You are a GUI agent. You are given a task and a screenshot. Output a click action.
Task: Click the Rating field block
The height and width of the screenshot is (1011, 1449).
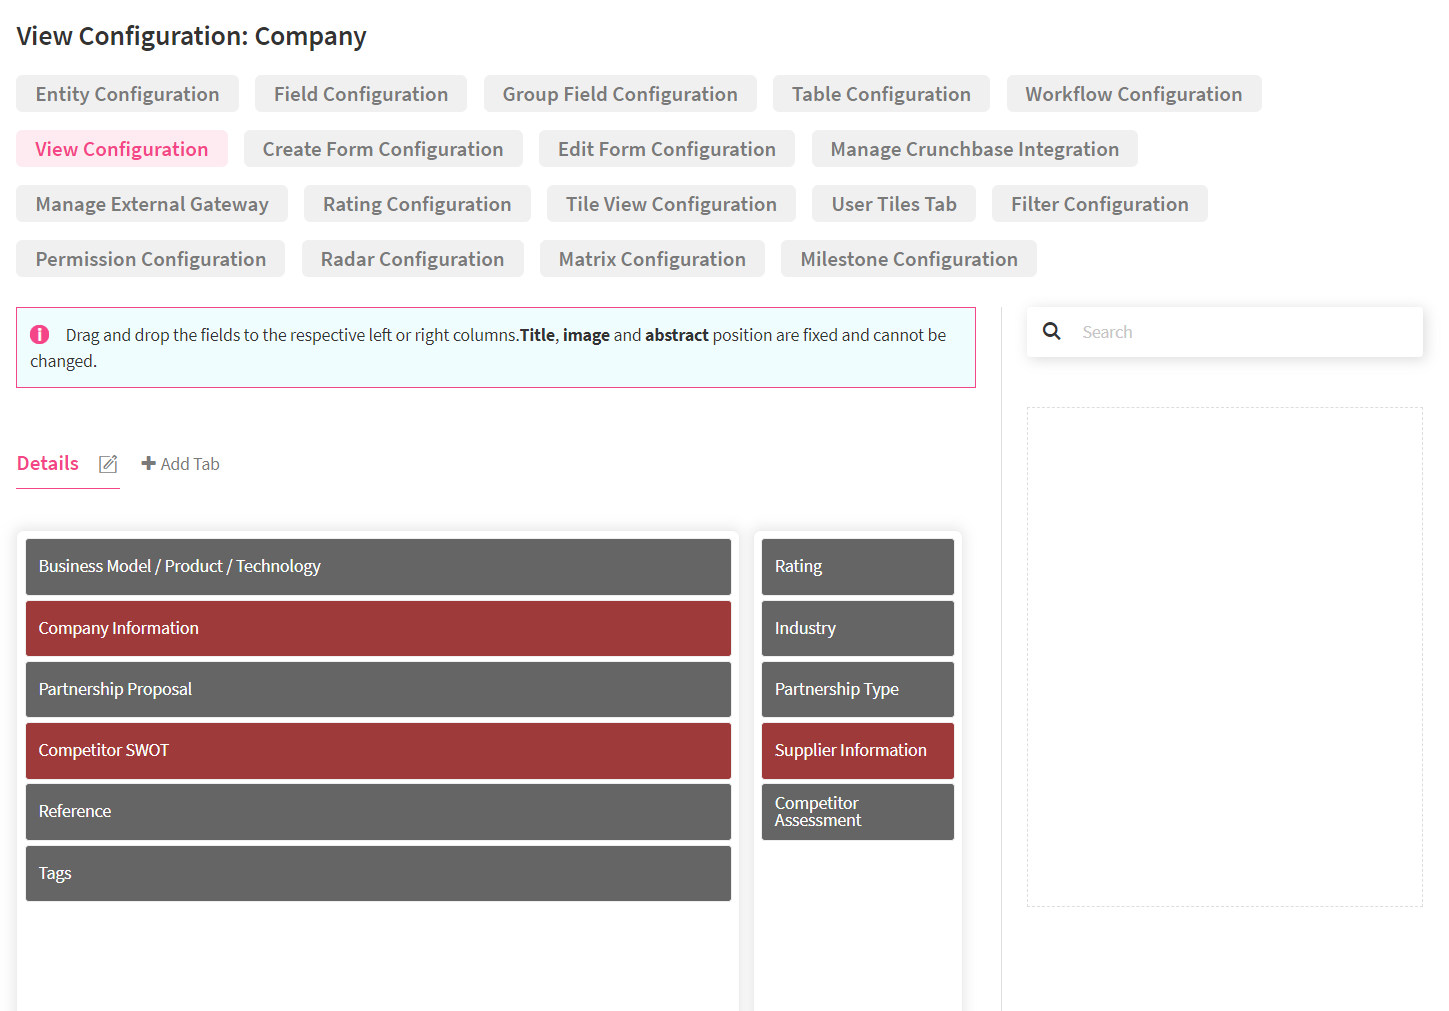(x=857, y=566)
